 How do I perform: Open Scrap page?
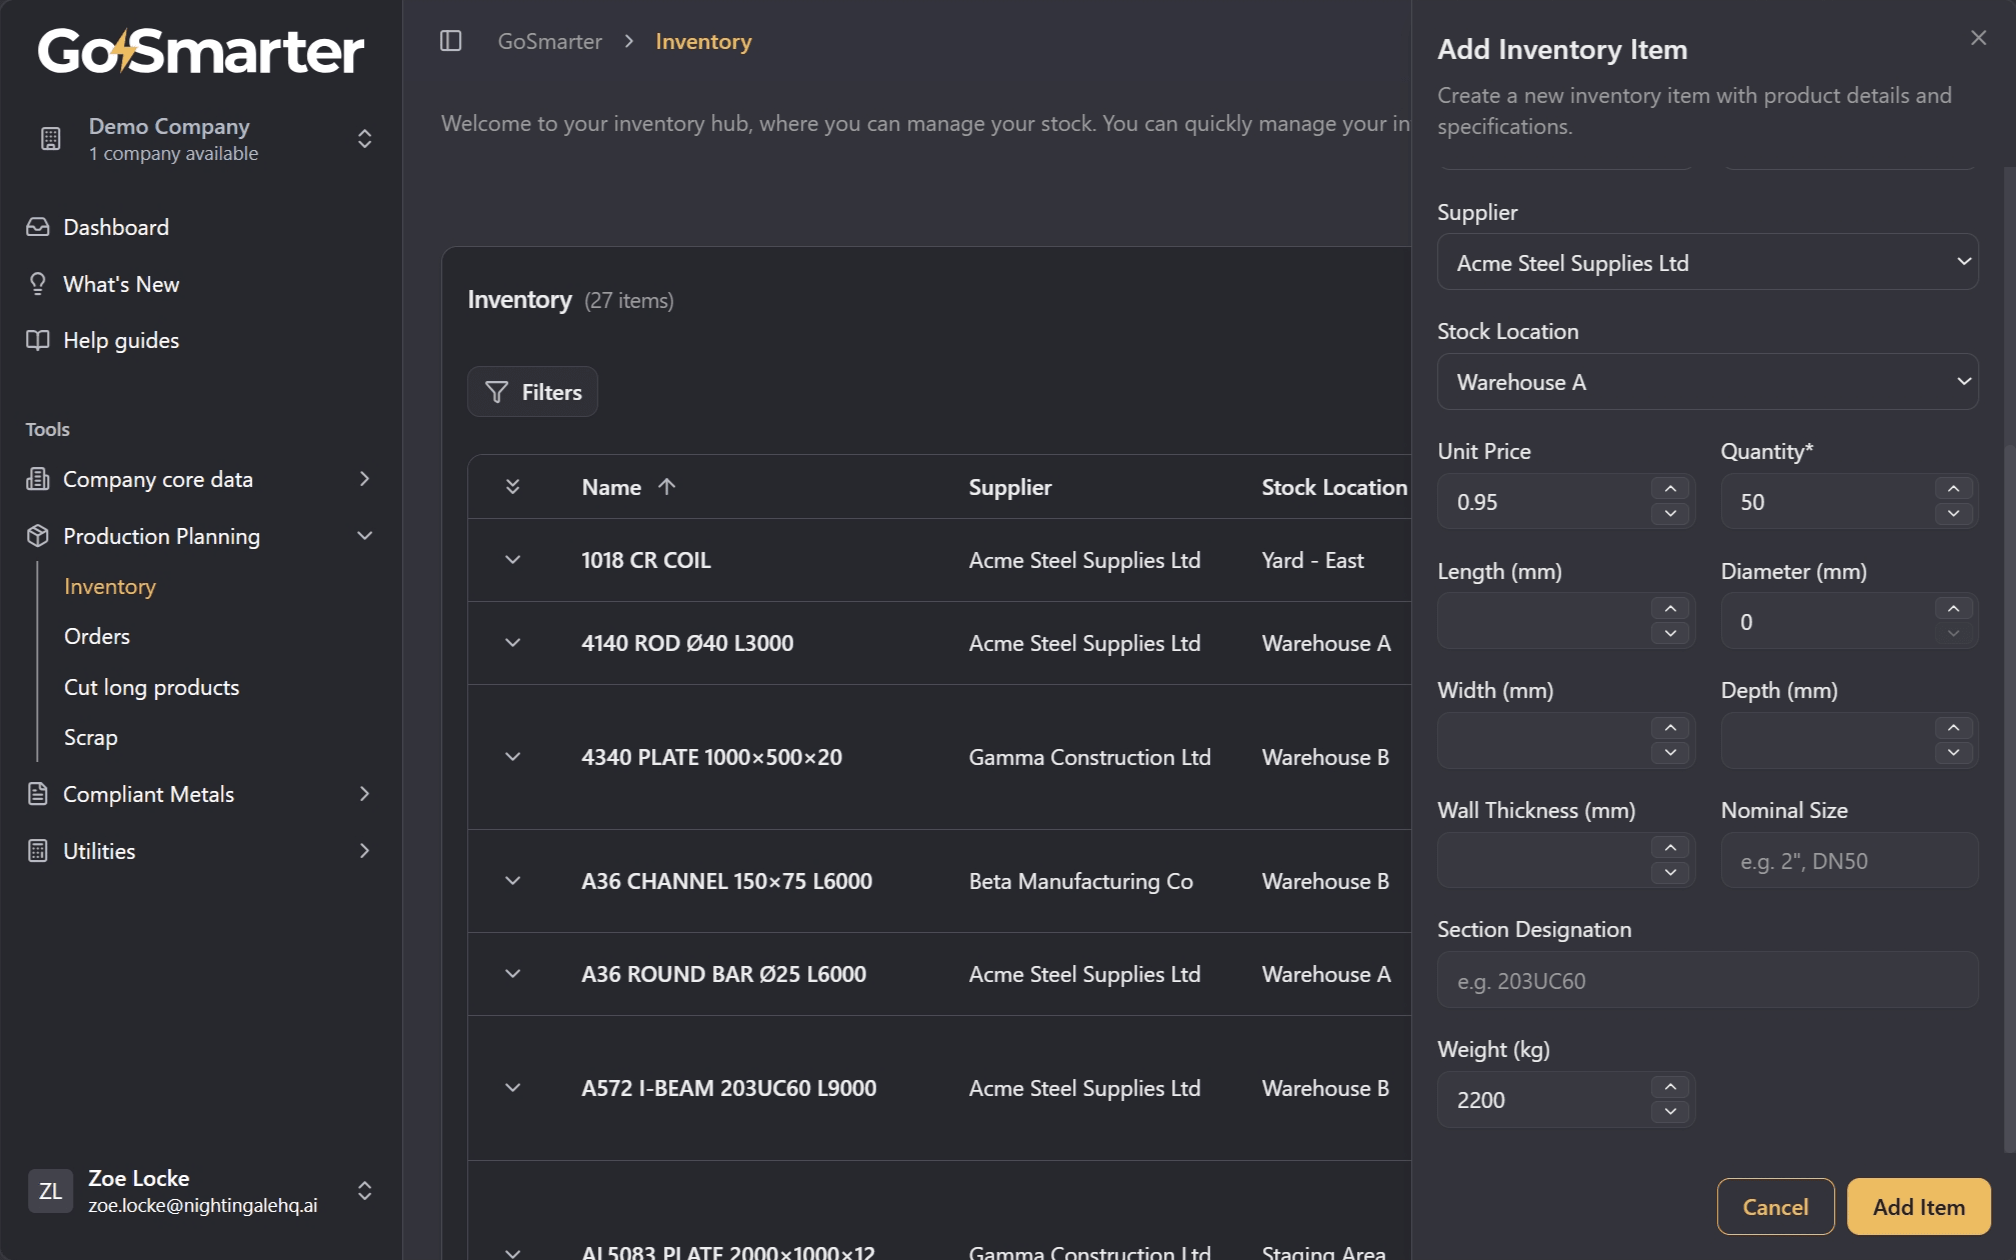click(x=91, y=737)
